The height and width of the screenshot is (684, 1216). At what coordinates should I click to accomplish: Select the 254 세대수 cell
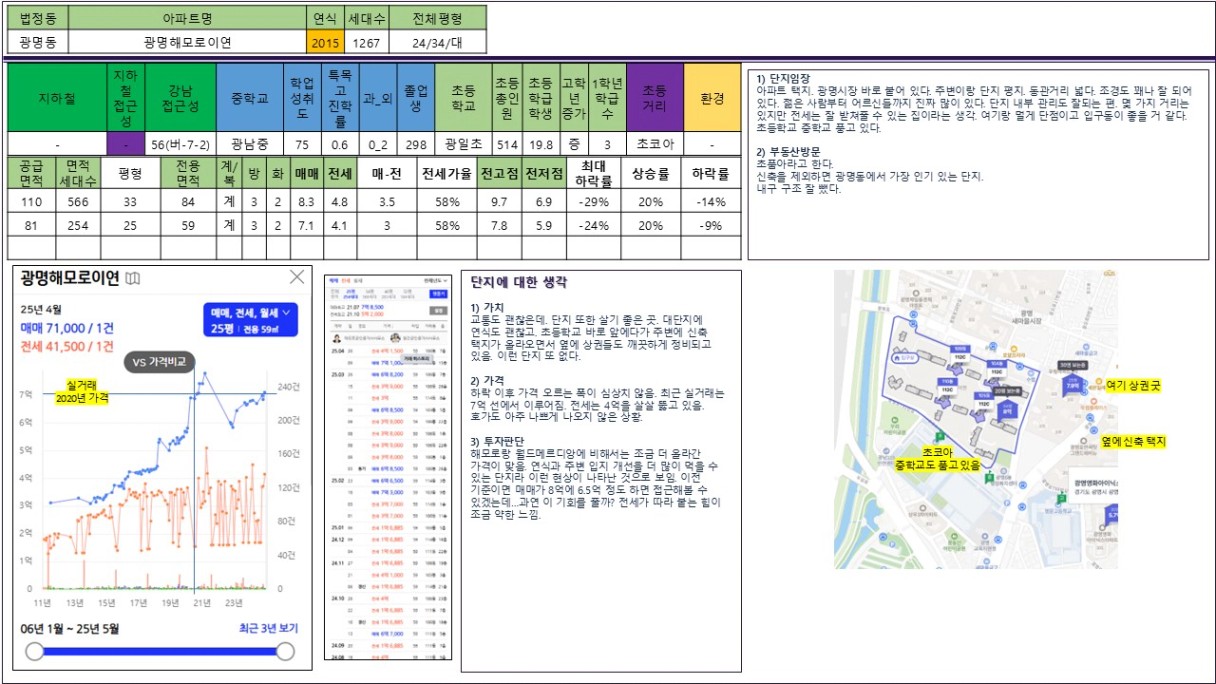[x=77, y=225]
